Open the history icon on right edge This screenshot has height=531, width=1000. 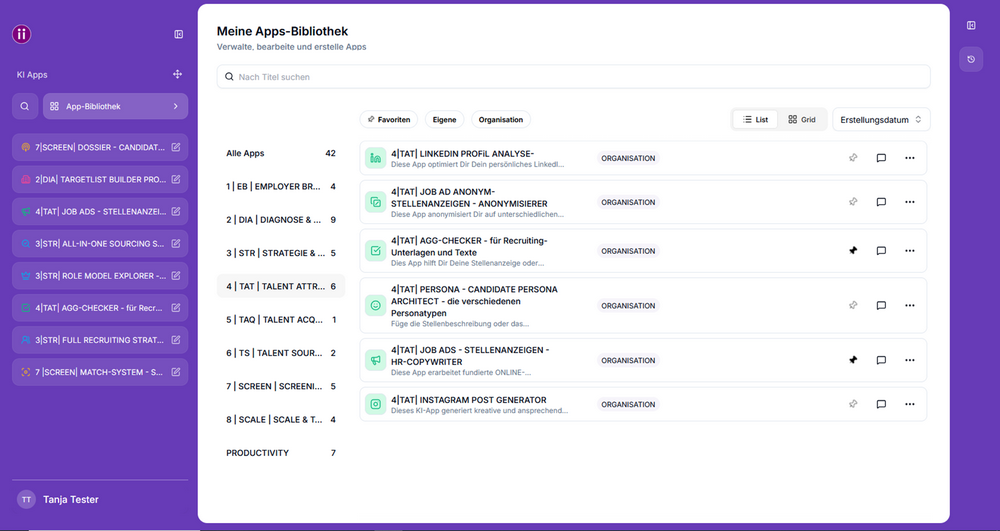[971, 59]
